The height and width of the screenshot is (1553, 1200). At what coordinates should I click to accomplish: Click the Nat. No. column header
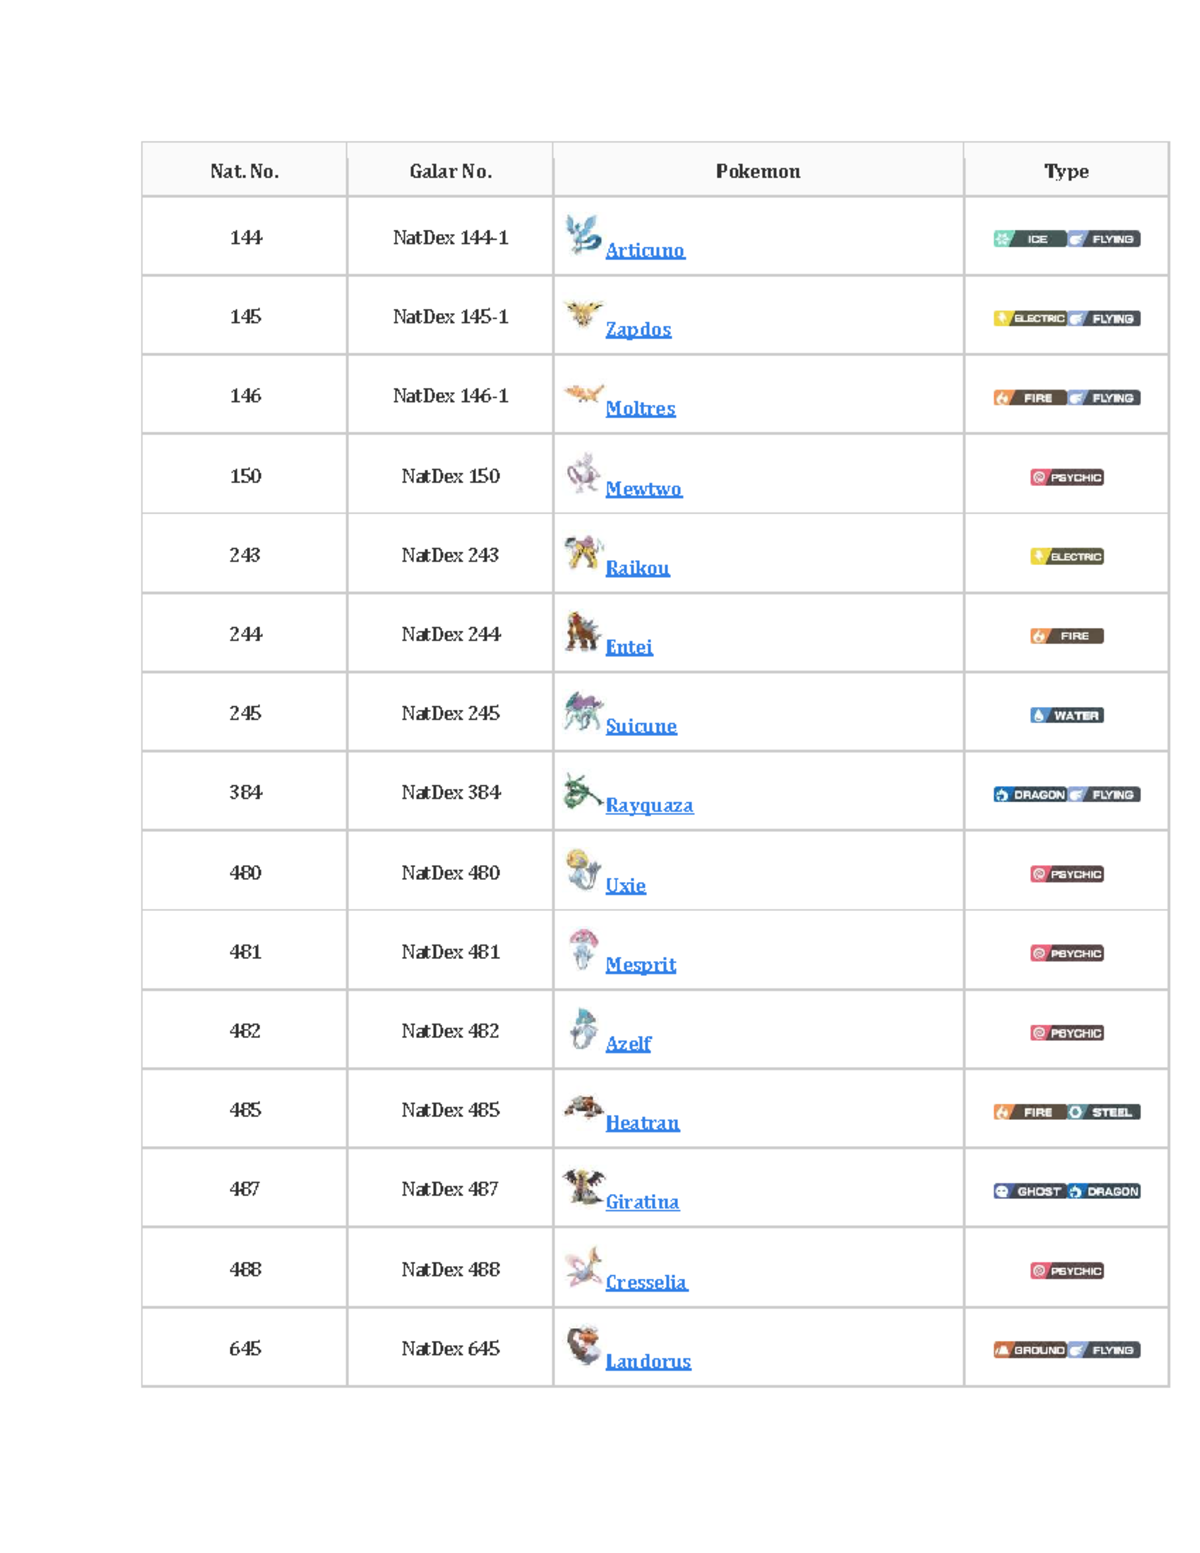click(245, 170)
